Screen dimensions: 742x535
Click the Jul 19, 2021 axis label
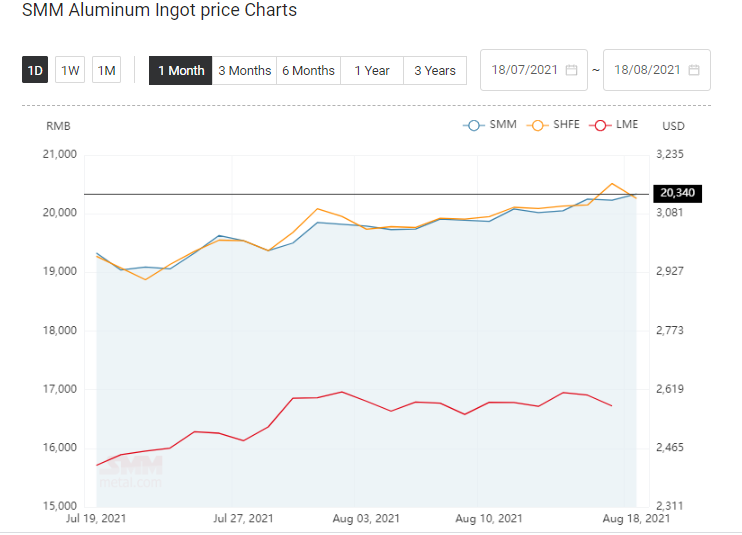point(96,518)
